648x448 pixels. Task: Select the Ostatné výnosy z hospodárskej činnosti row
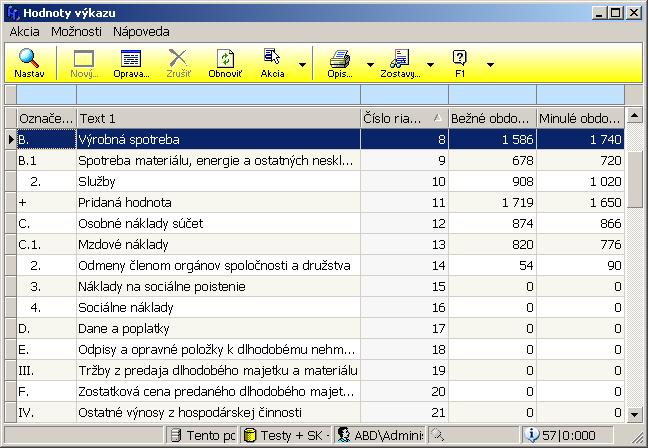[x=320, y=412]
